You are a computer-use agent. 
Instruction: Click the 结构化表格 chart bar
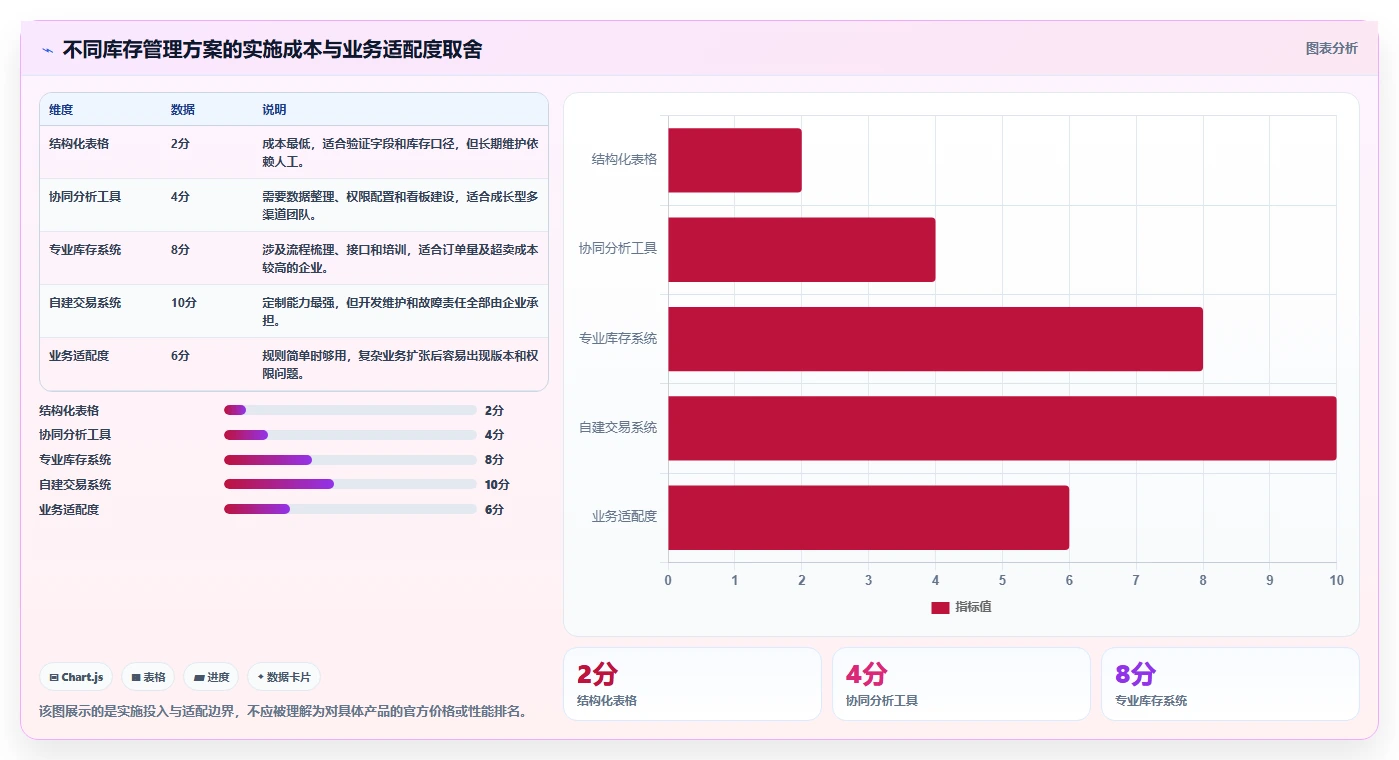(735, 160)
